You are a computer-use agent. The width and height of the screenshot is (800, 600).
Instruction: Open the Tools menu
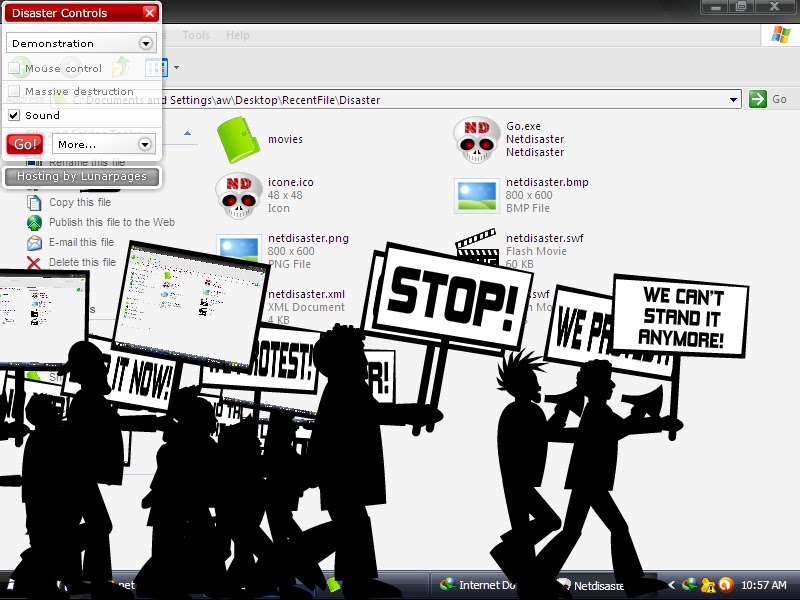tap(196, 35)
